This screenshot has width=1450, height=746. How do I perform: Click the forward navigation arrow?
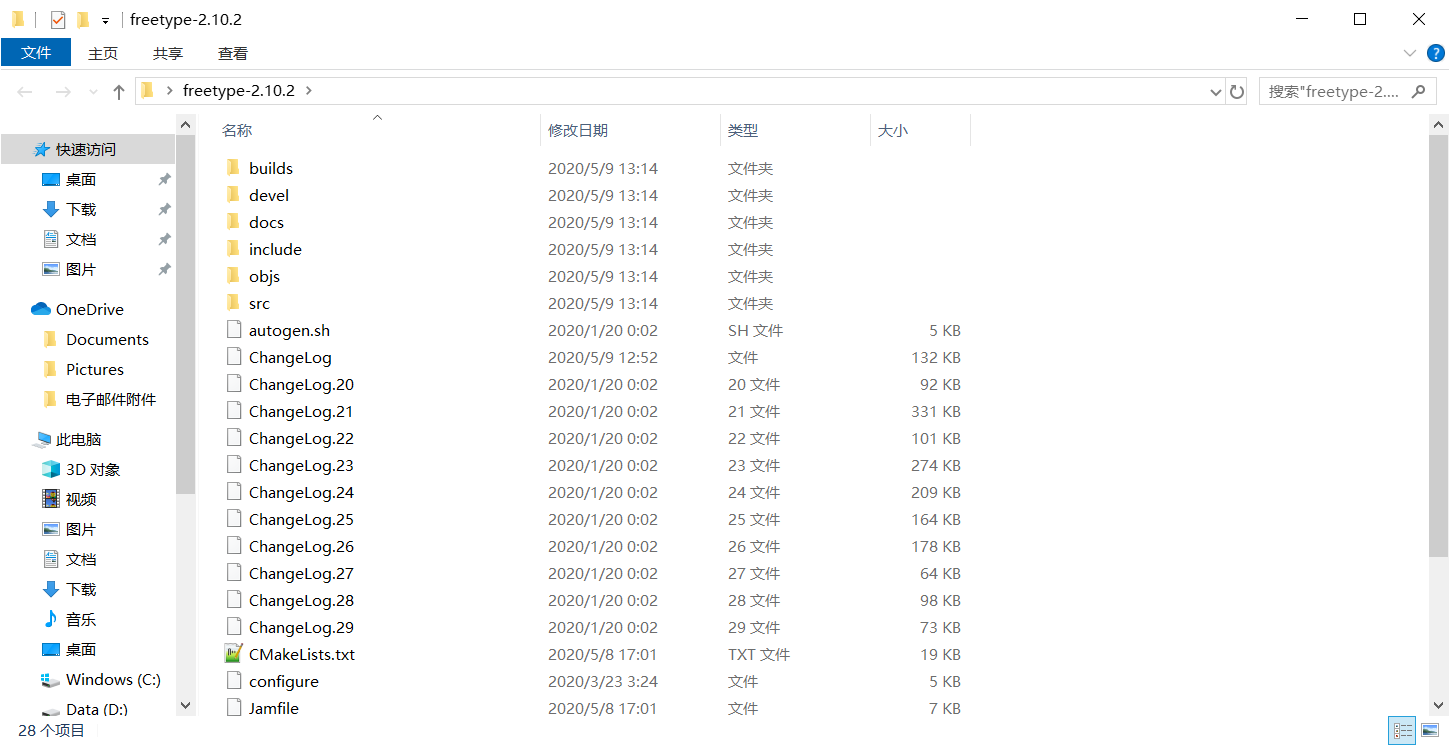(62, 91)
